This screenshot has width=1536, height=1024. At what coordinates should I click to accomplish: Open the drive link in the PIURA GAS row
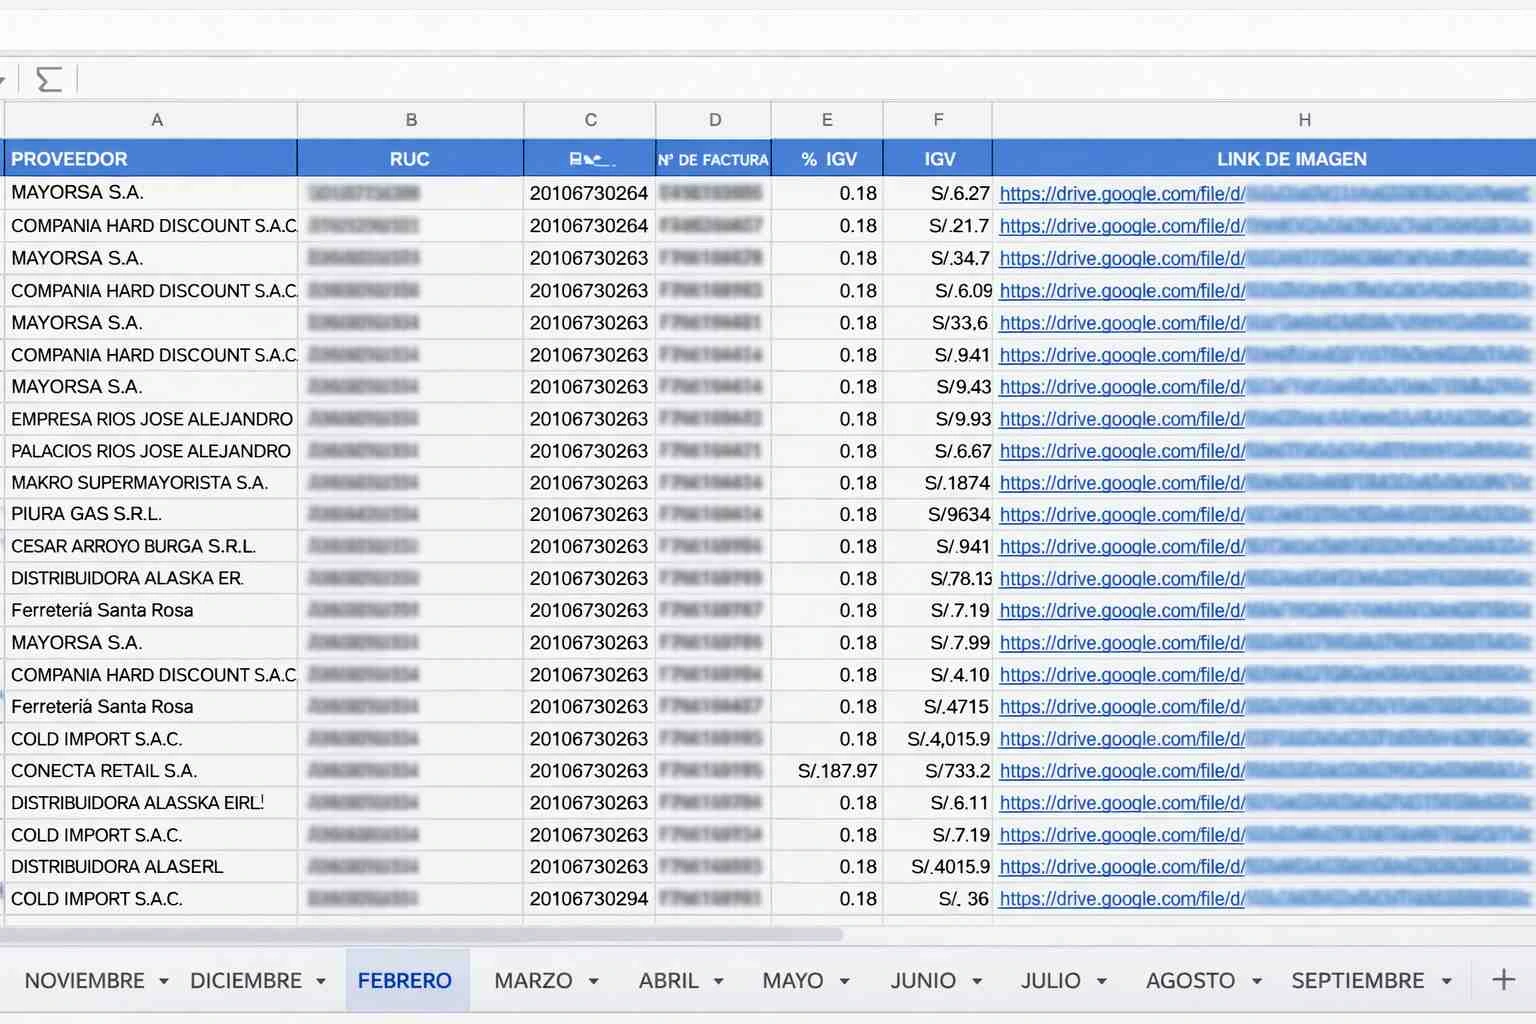coord(1120,514)
